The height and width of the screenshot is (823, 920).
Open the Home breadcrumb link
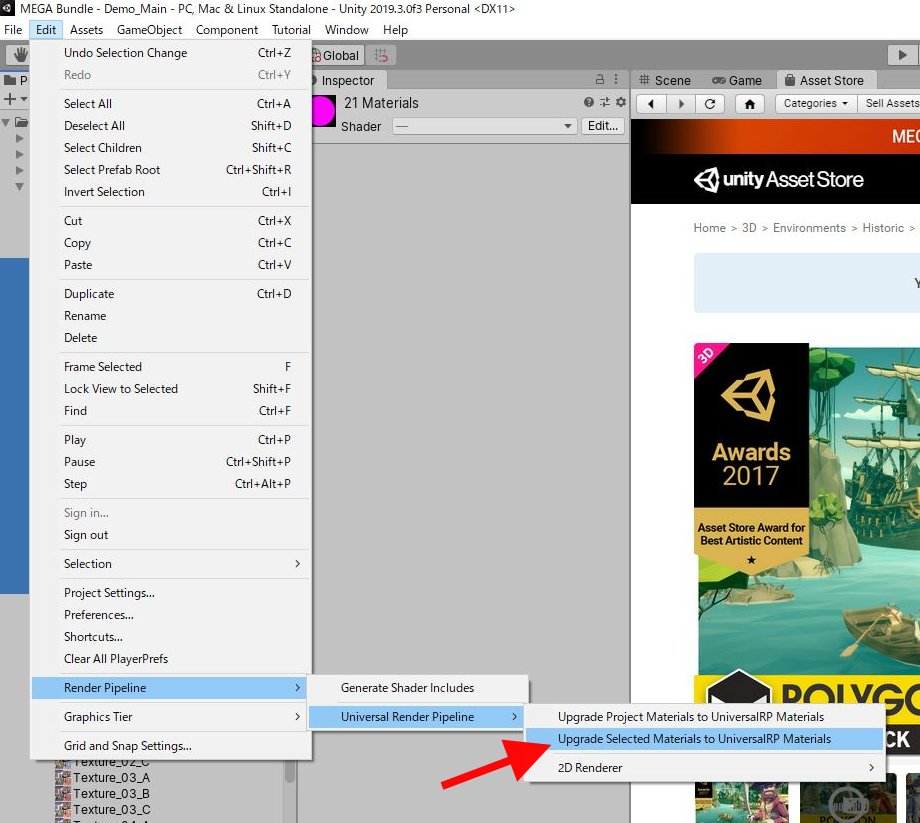709,228
